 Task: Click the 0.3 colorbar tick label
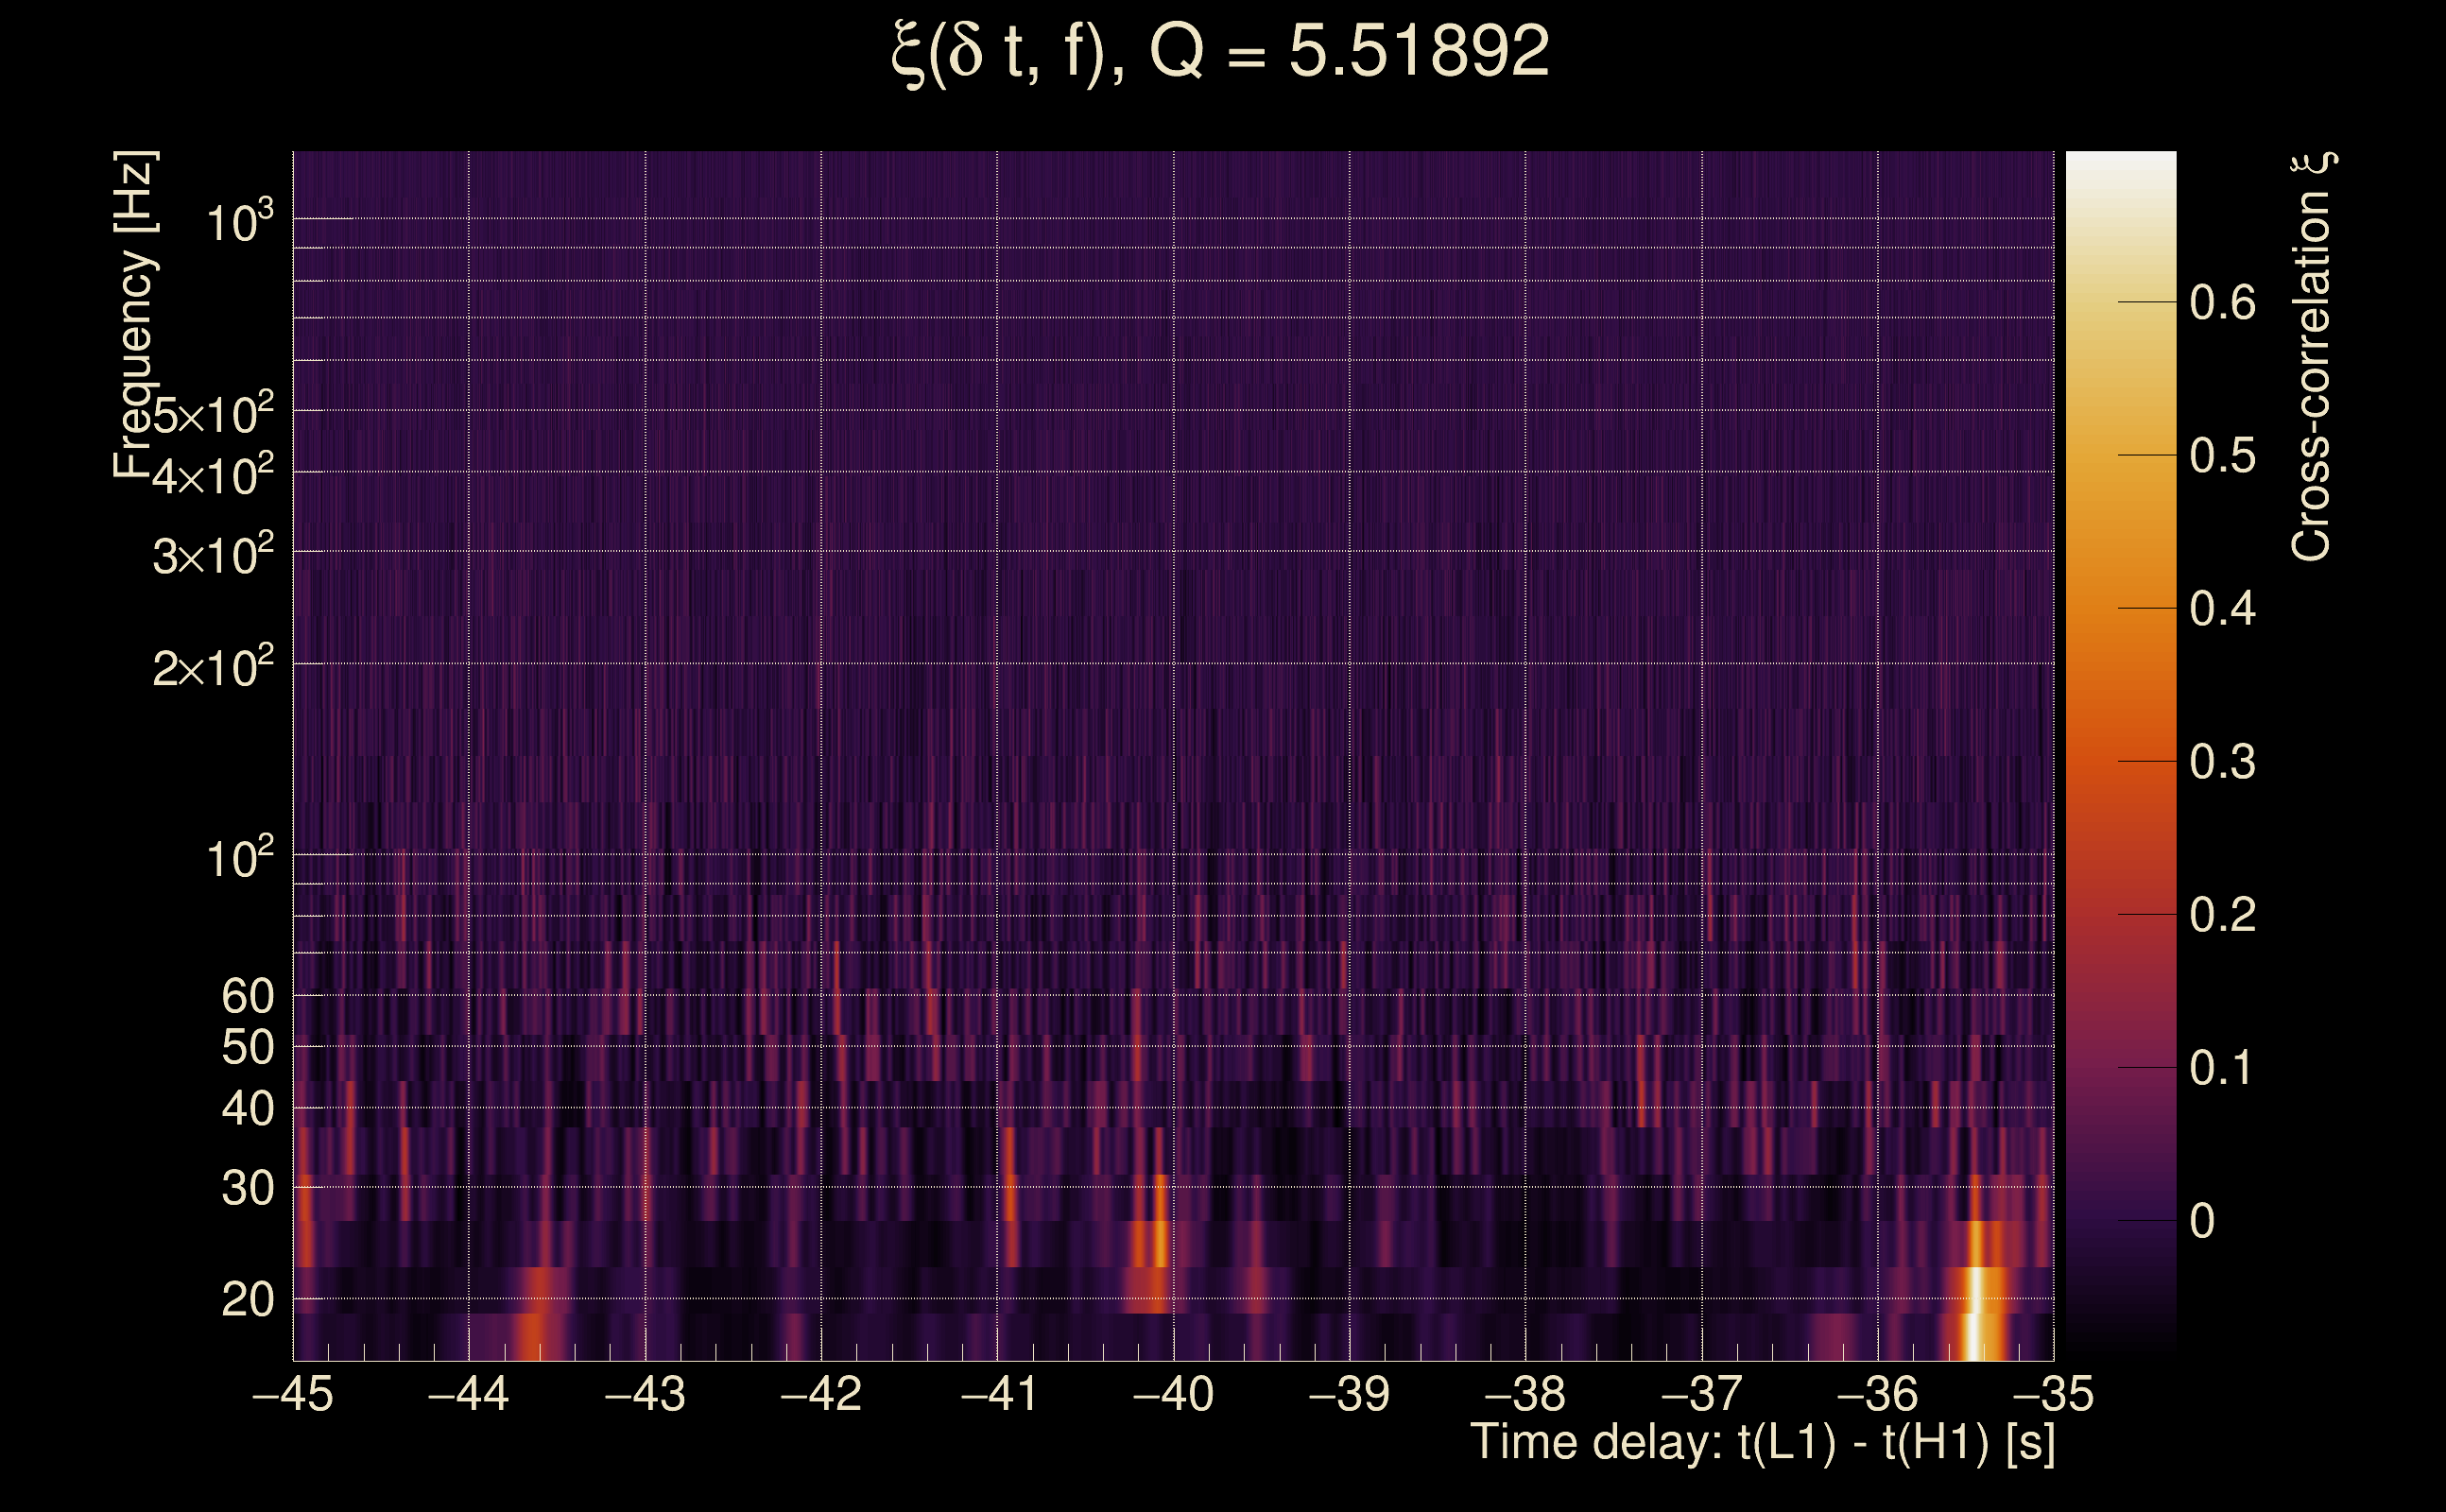2222,763
